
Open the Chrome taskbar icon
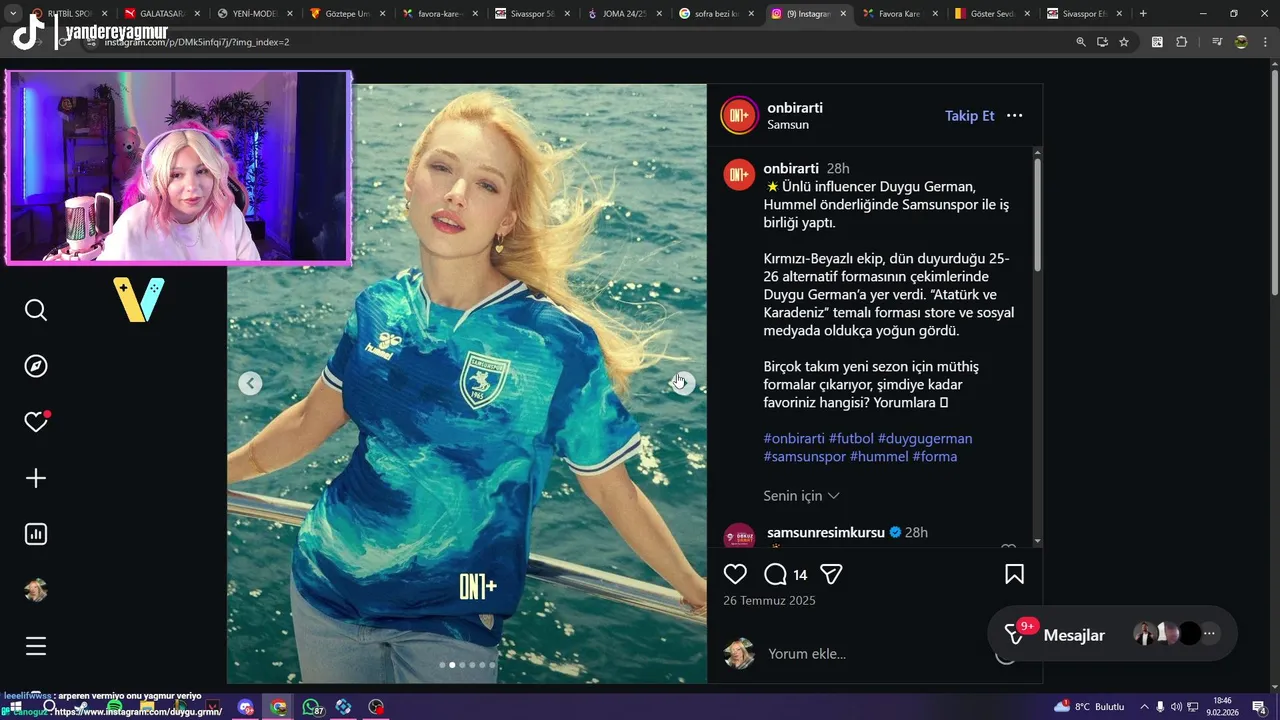pos(279,707)
